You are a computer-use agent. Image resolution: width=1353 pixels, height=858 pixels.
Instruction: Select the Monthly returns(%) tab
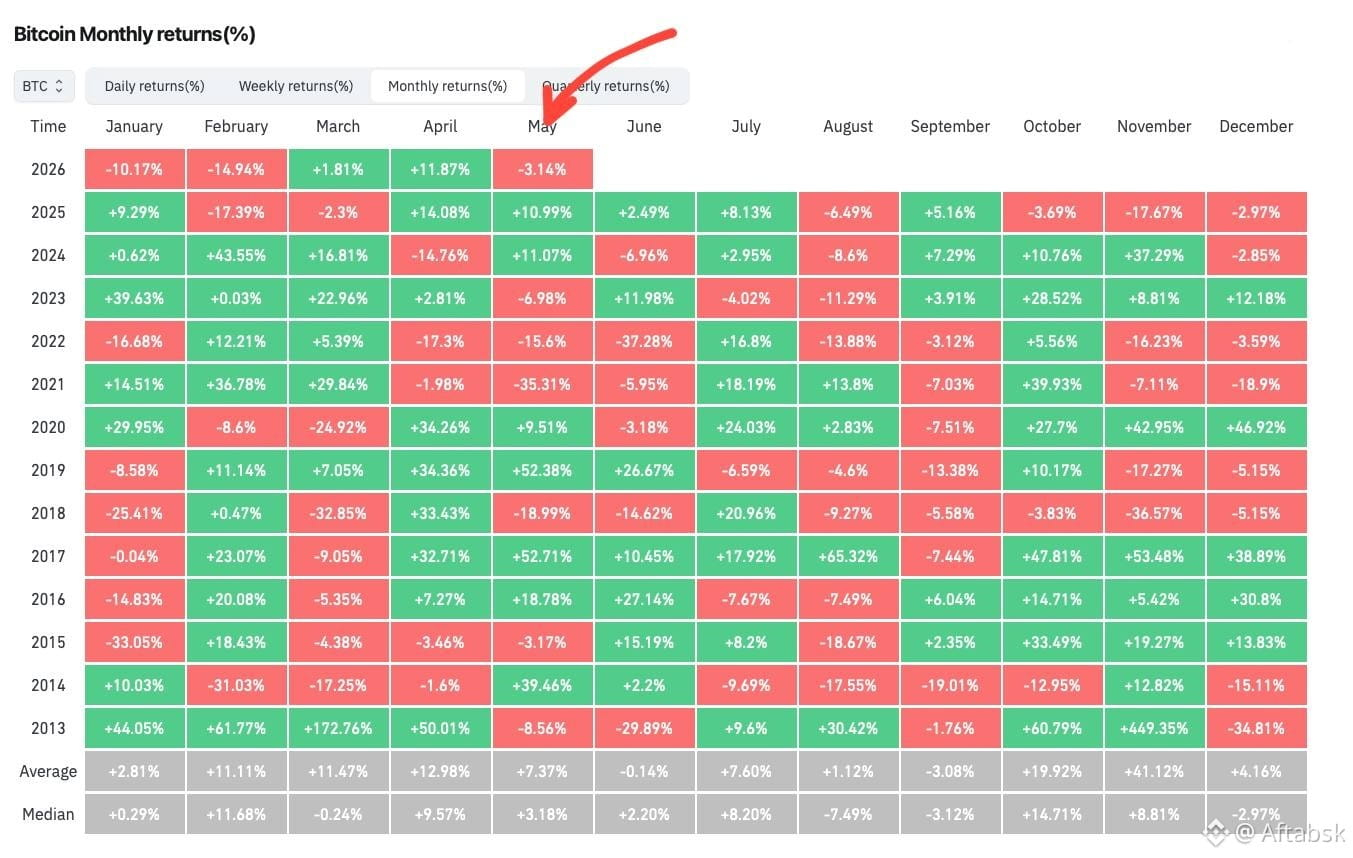(447, 86)
